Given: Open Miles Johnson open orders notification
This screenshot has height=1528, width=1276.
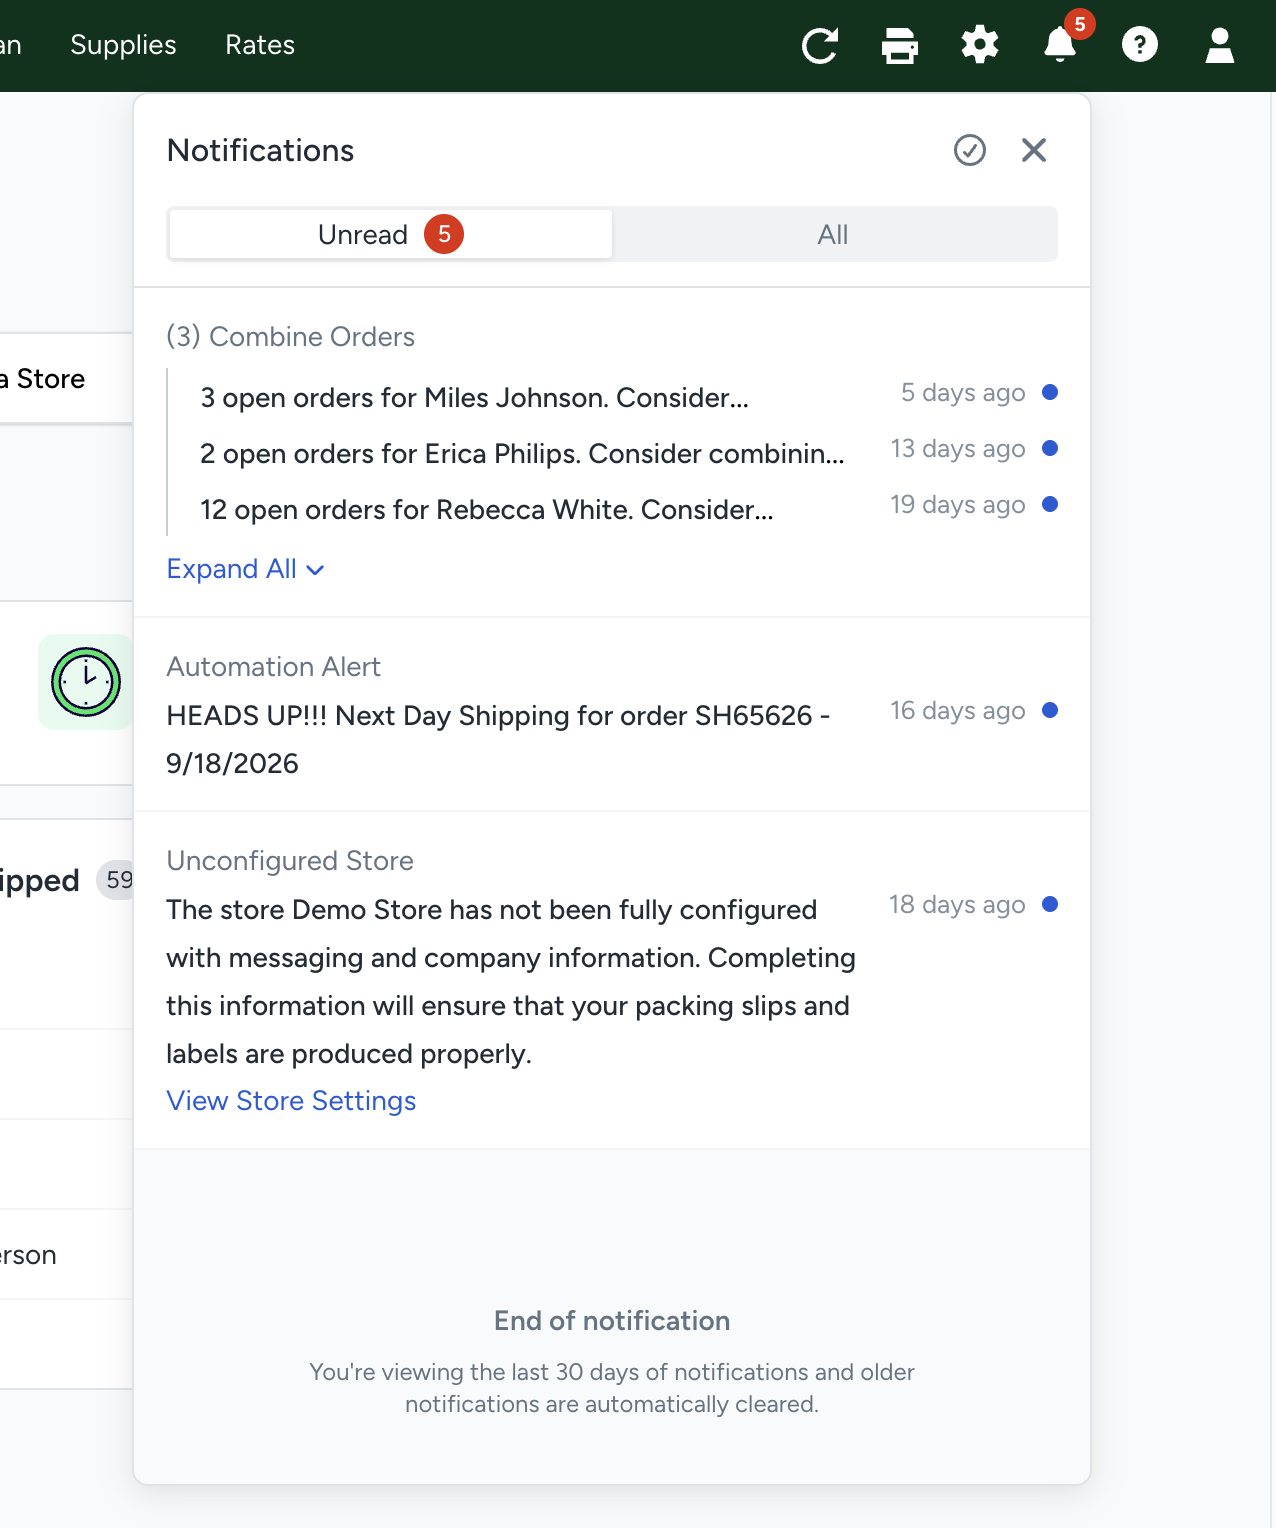Looking at the screenshot, I should pos(474,398).
